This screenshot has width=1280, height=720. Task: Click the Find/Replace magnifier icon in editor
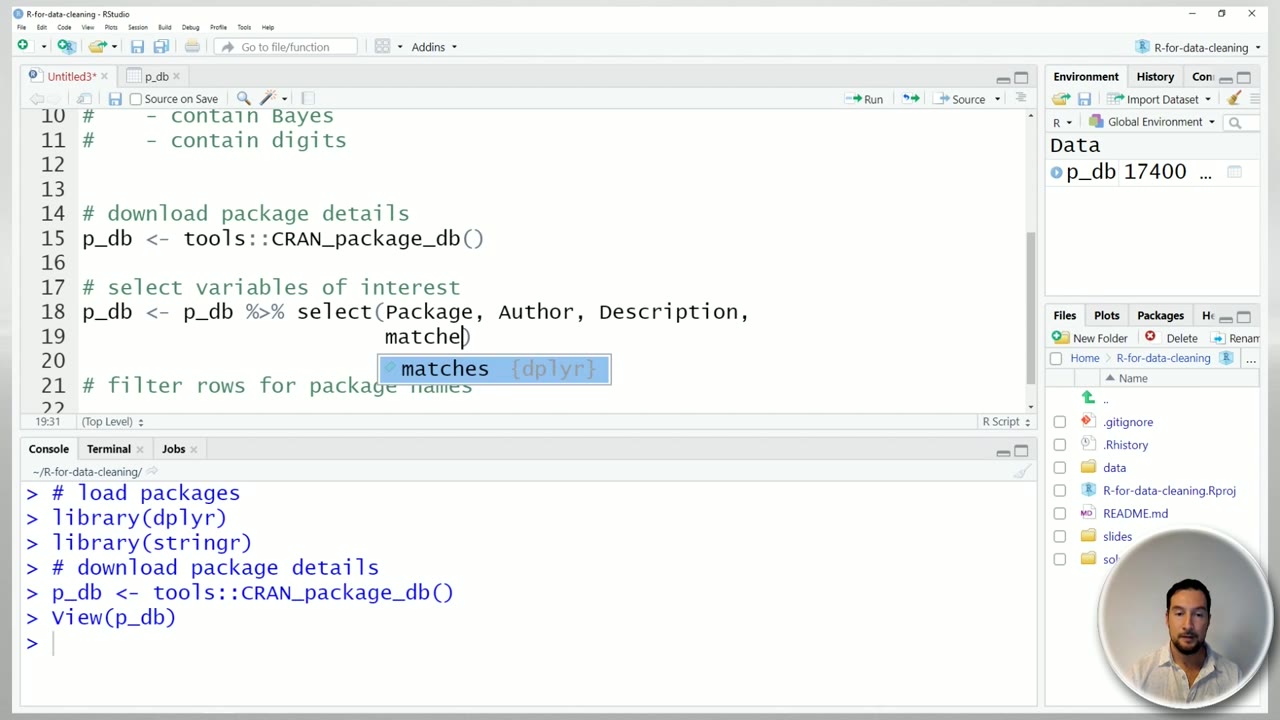(243, 99)
